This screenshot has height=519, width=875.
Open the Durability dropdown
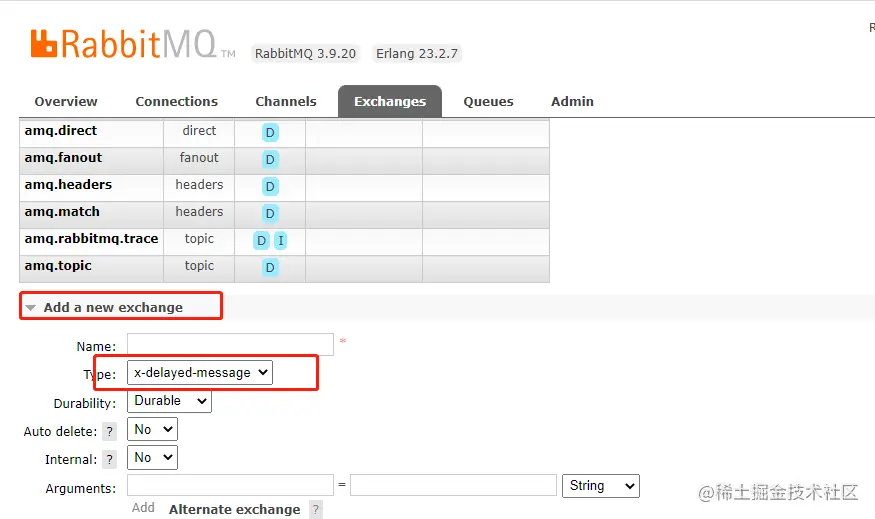[170, 401]
